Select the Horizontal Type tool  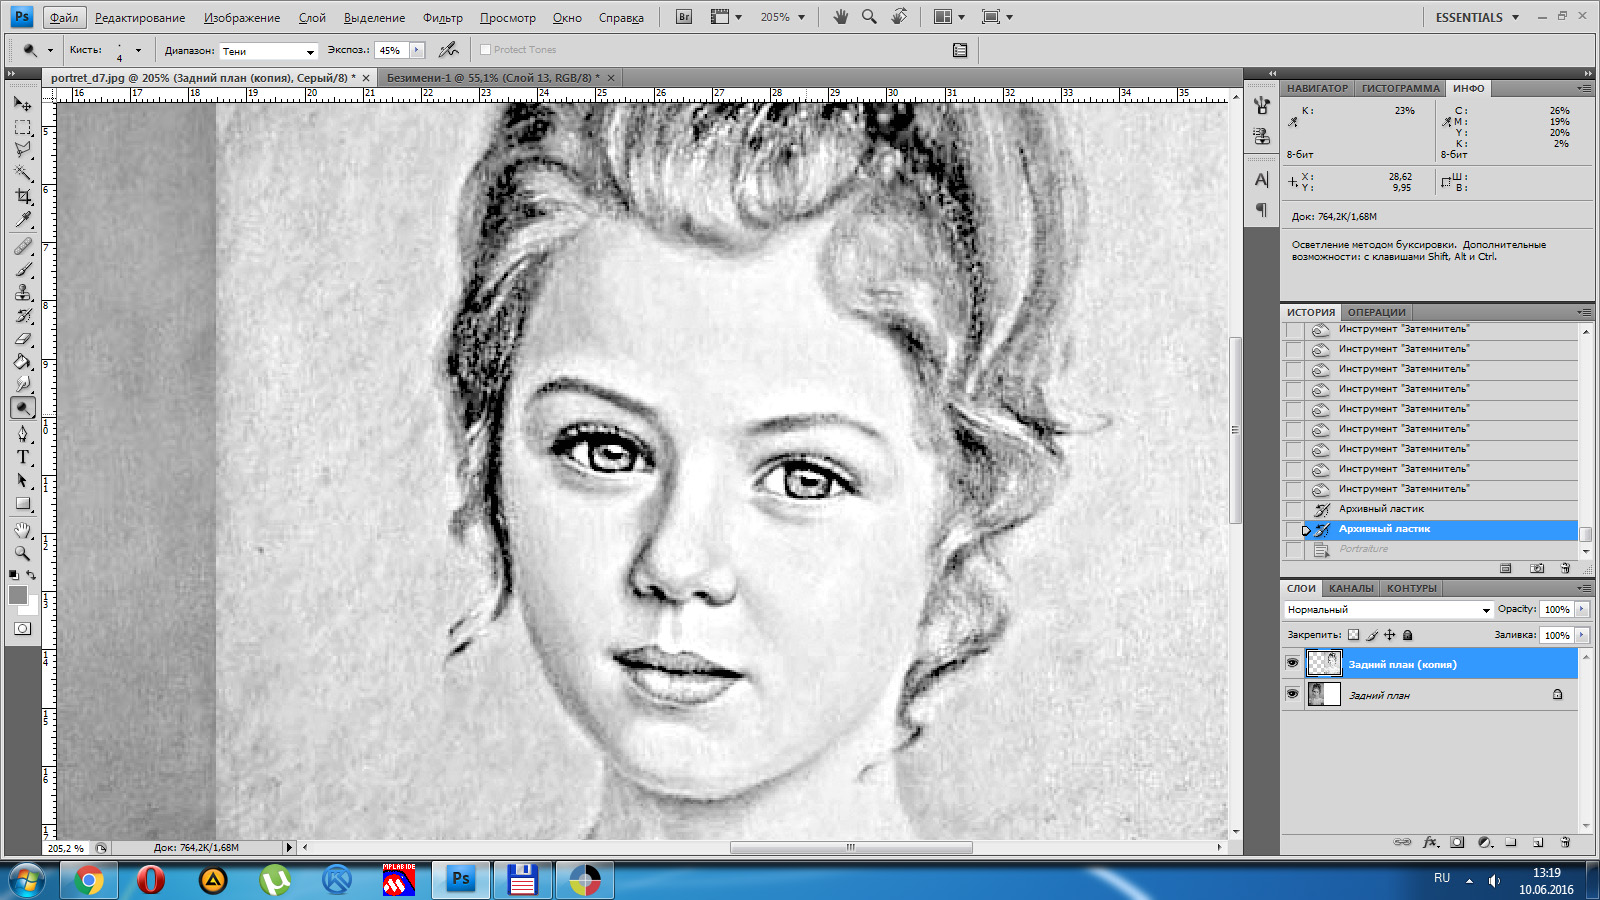click(x=23, y=457)
